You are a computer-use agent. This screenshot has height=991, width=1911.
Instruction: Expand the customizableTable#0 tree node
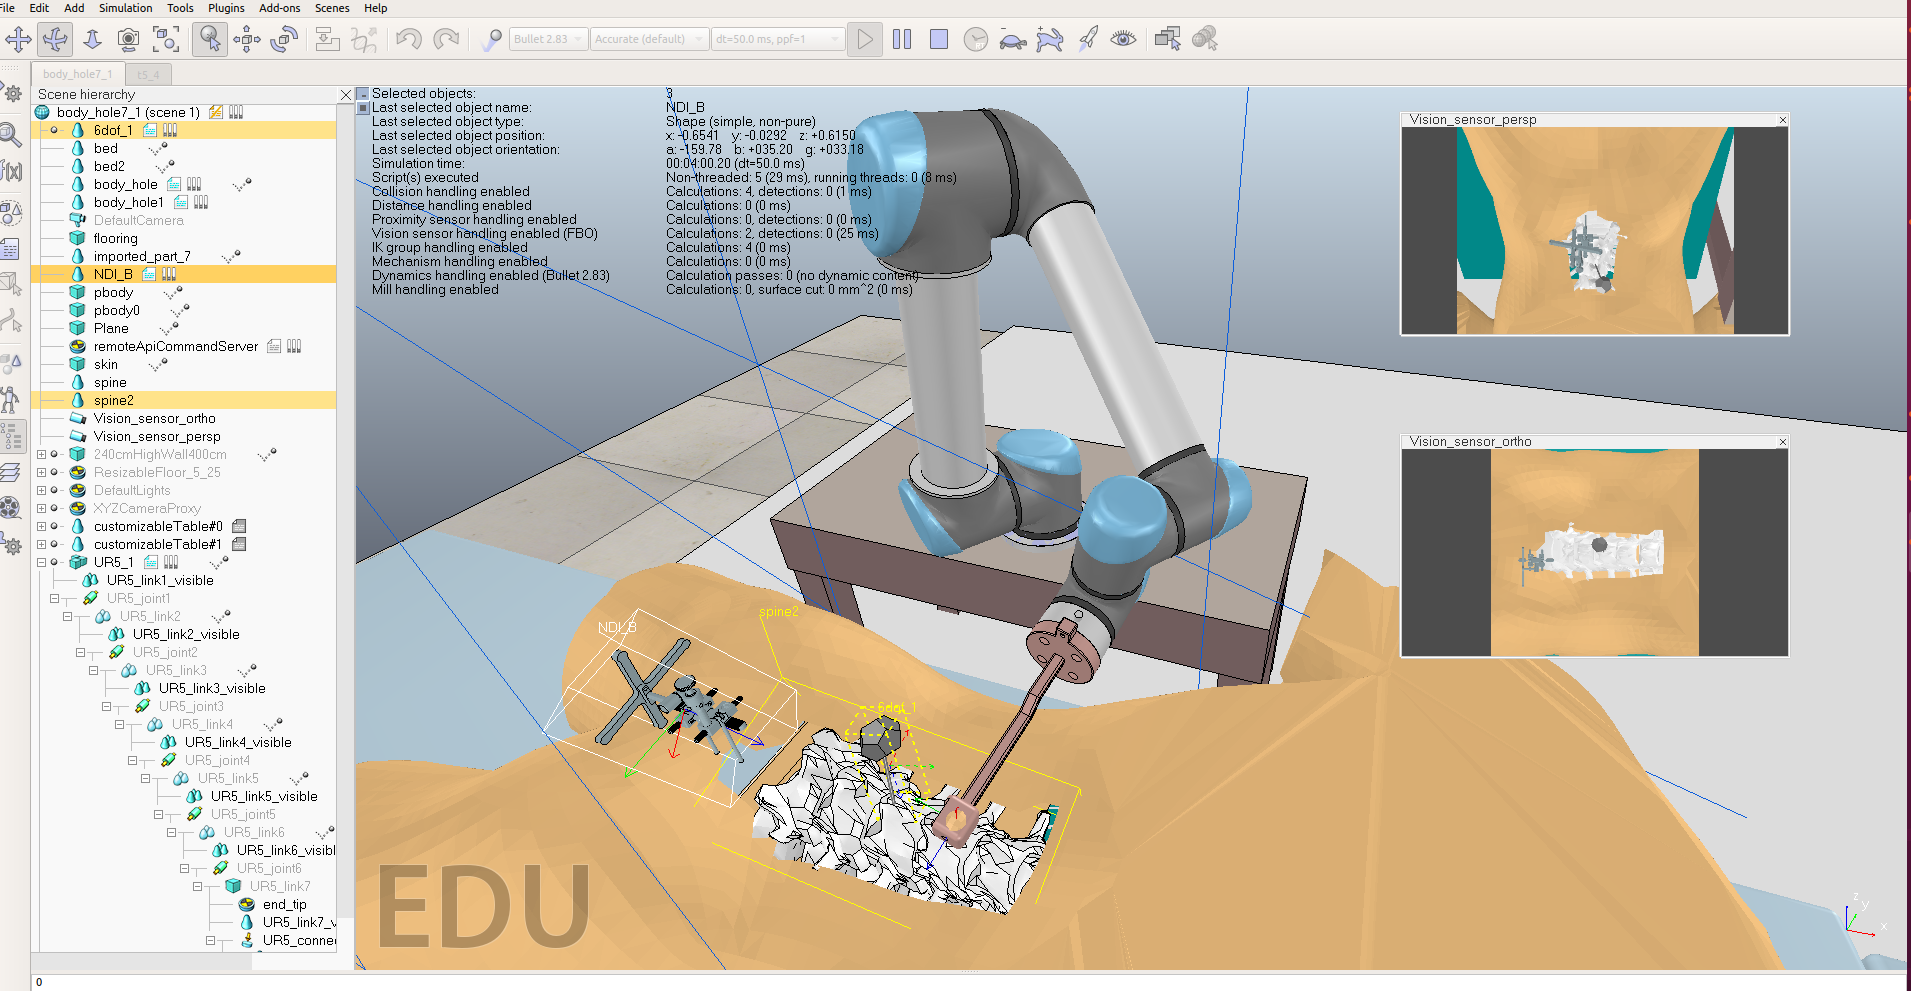pos(41,526)
